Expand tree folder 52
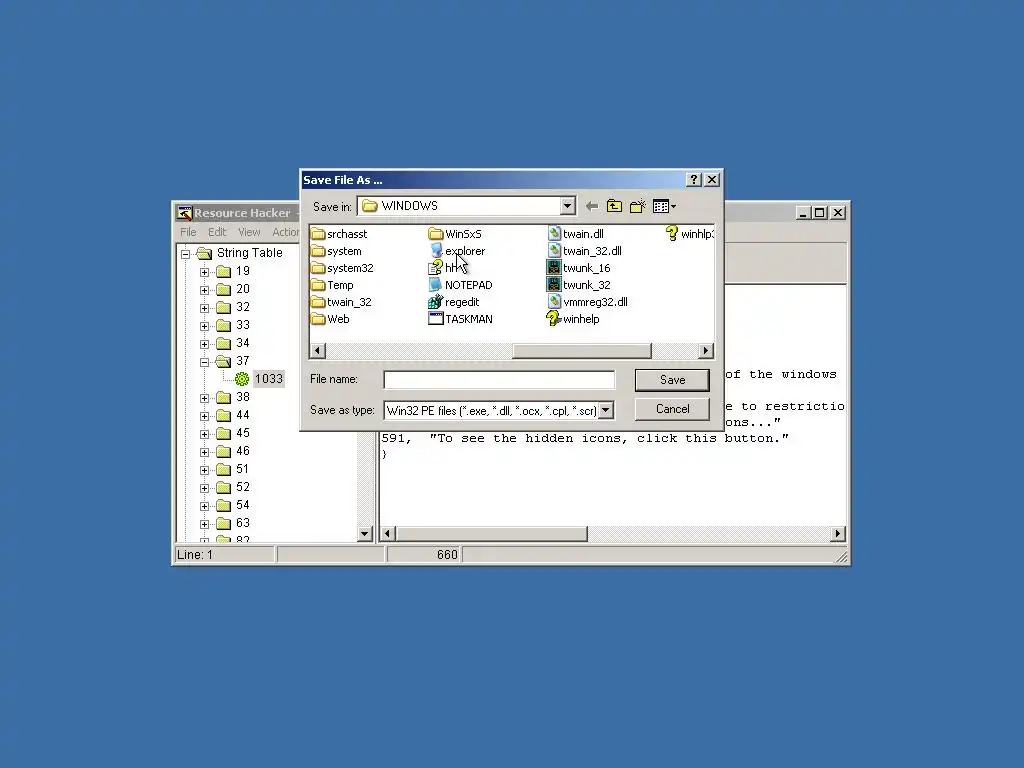The height and width of the screenshot is (768, 1024). coord(204,488)
